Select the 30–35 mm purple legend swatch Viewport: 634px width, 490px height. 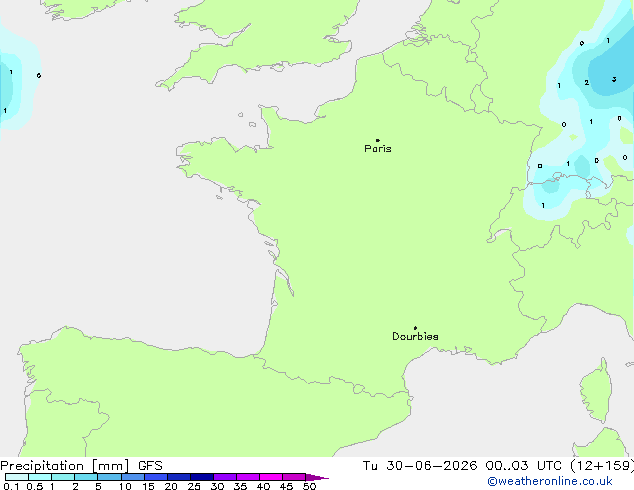224,477
